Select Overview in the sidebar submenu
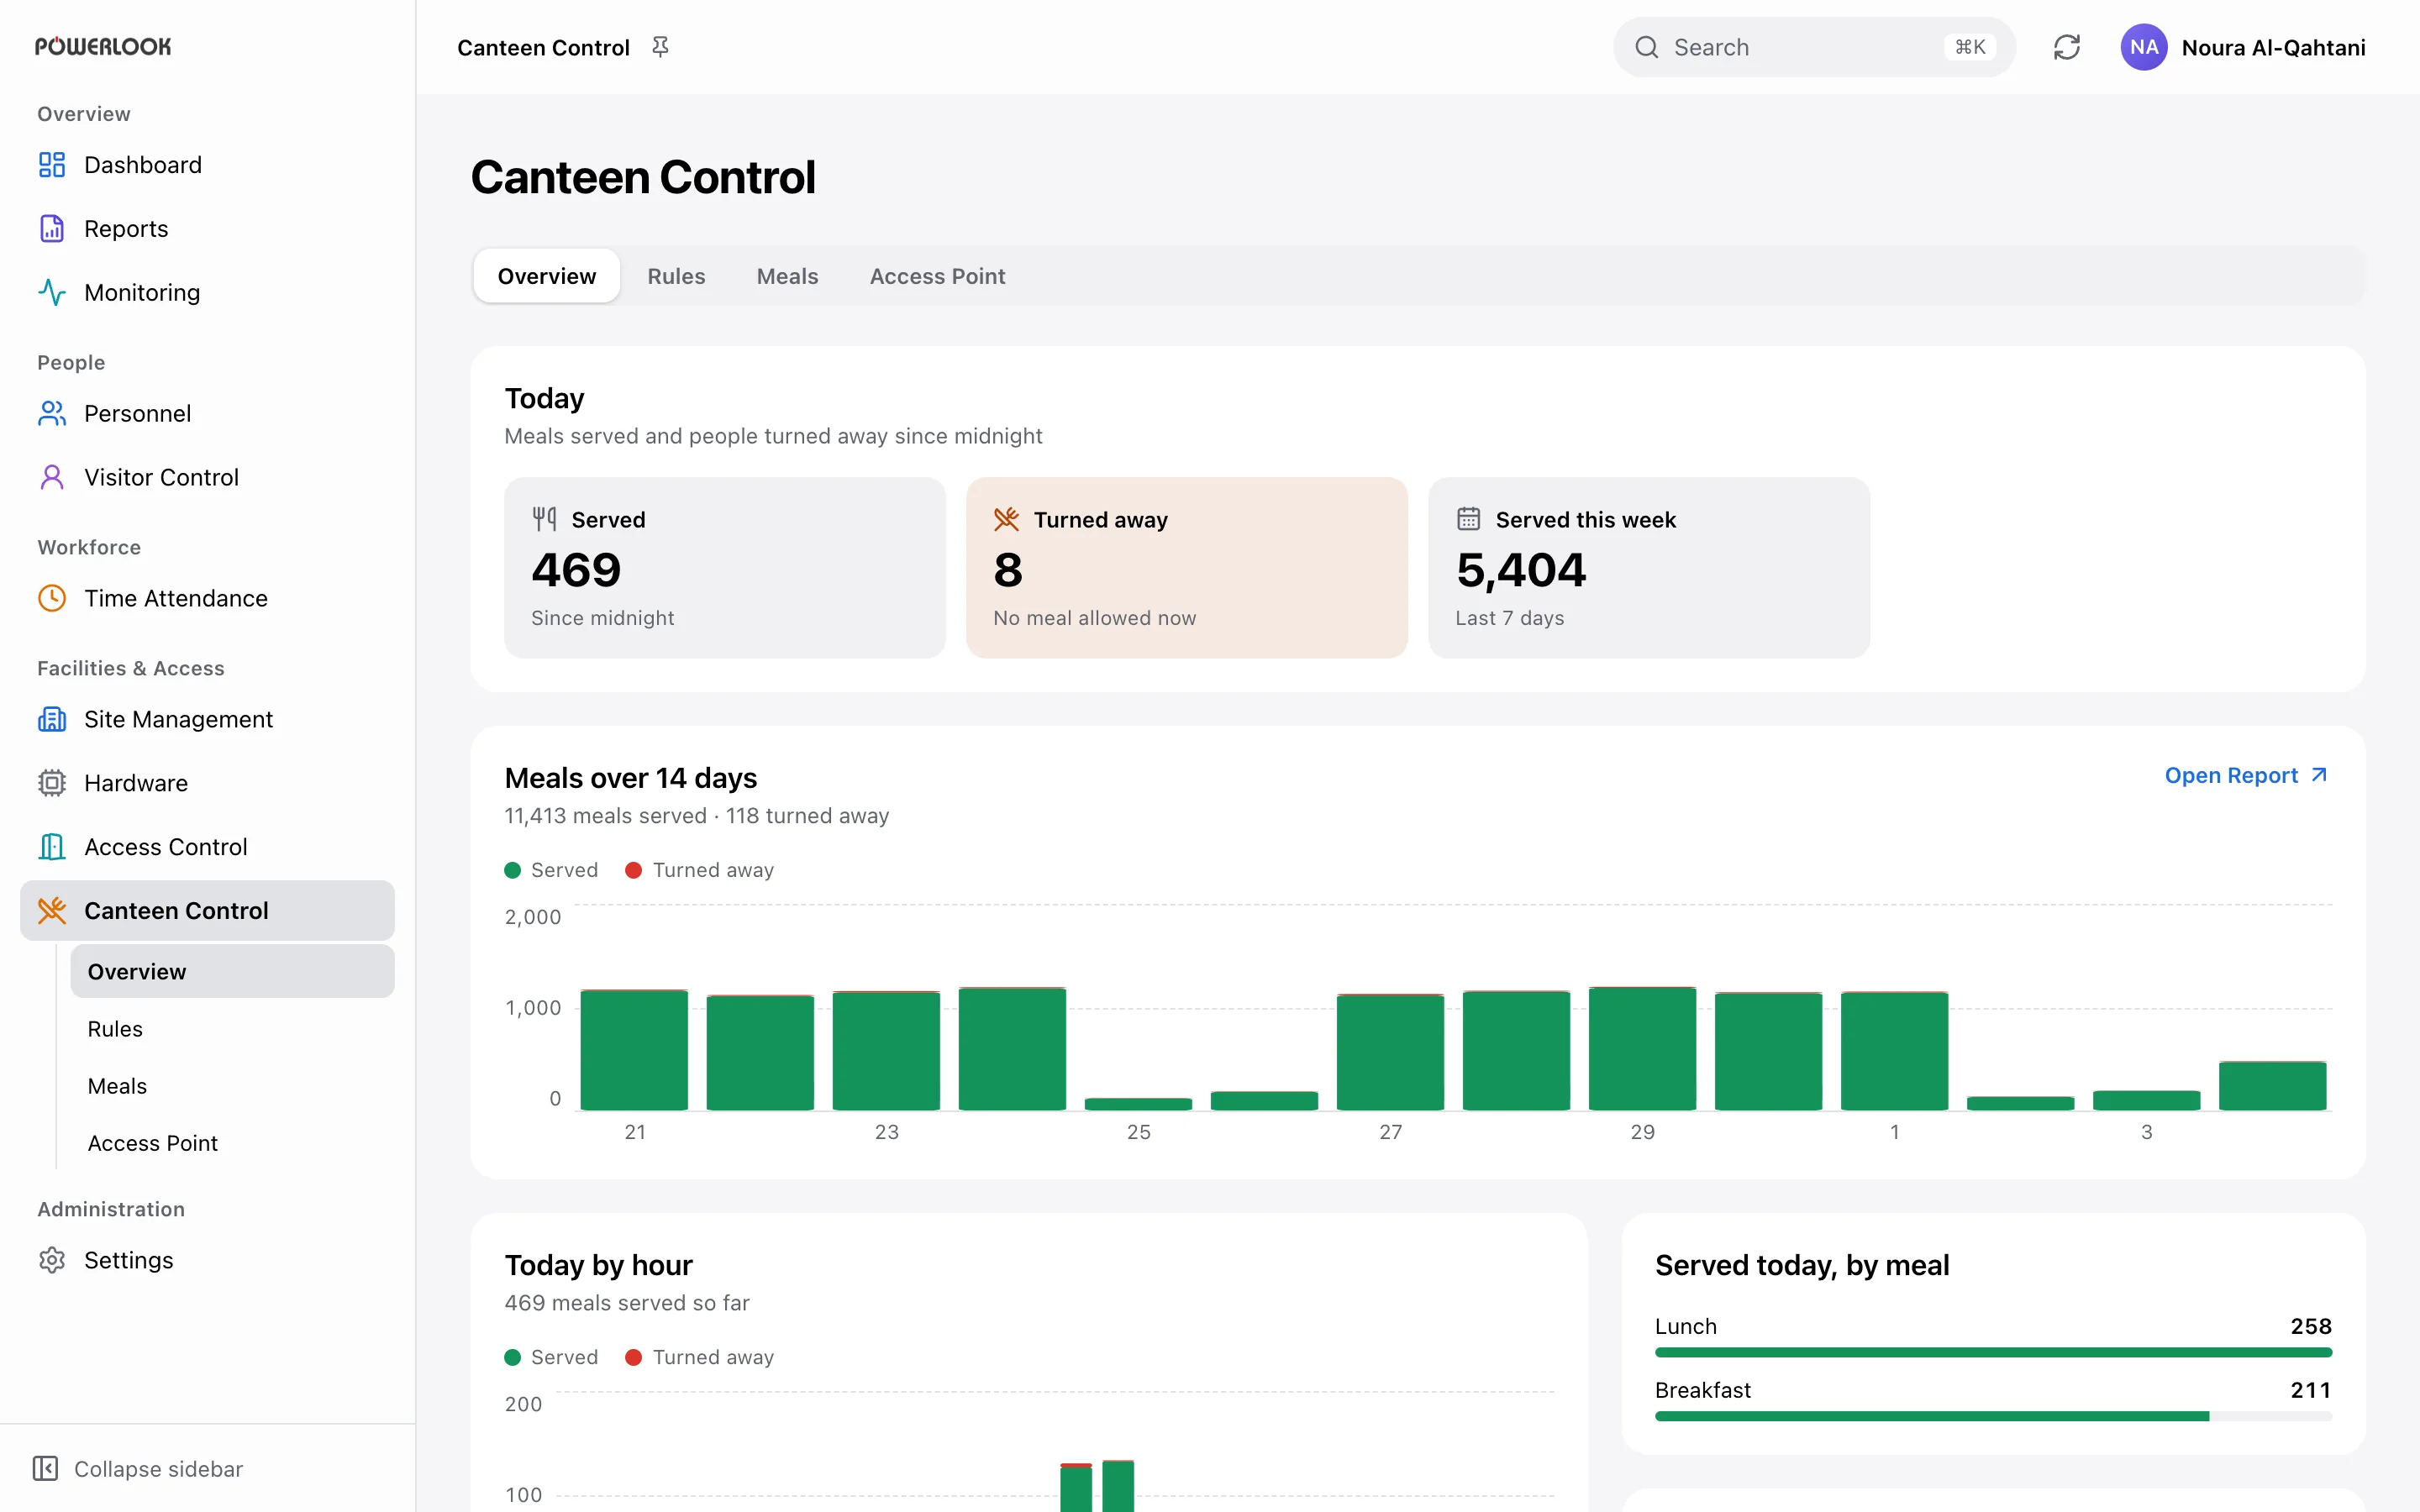 click(232, 972)
